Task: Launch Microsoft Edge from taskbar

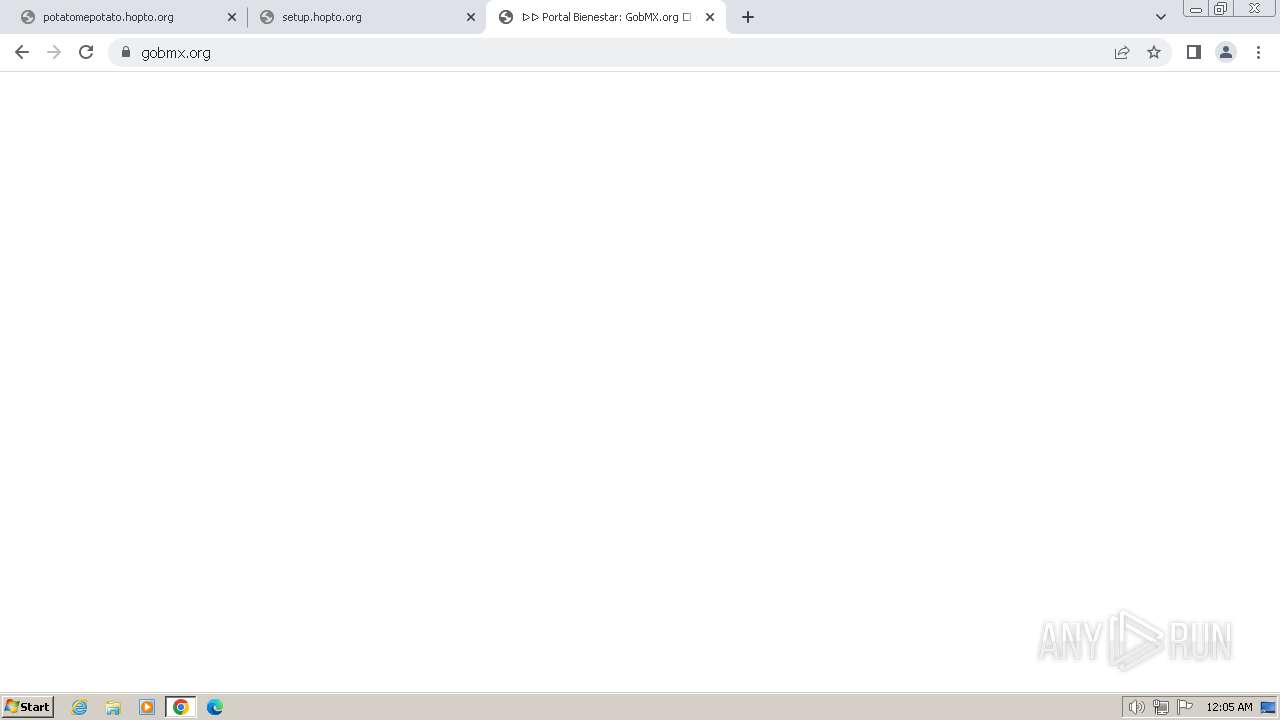Action: [x=215, y=707]
